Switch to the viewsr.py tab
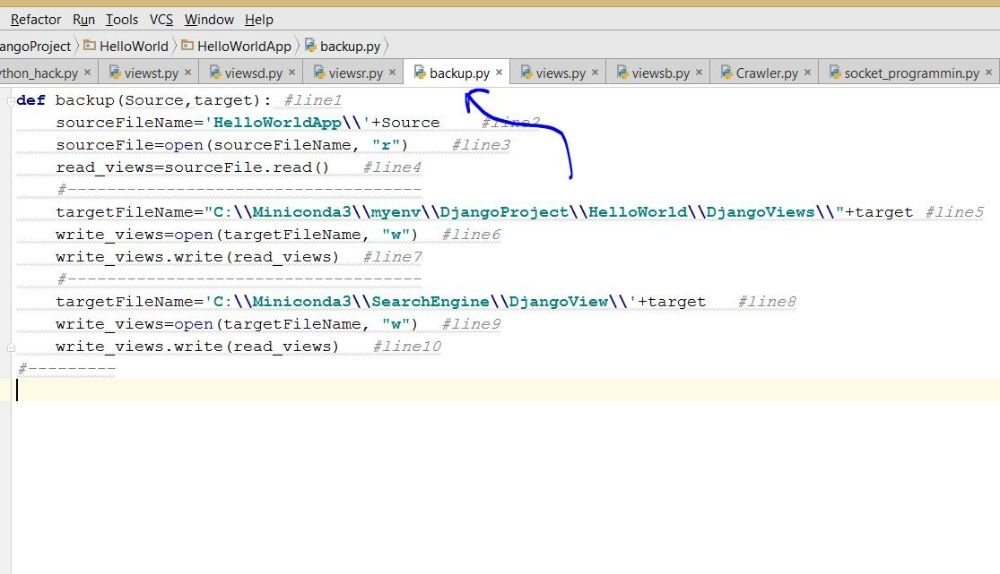 pos(354,73)
